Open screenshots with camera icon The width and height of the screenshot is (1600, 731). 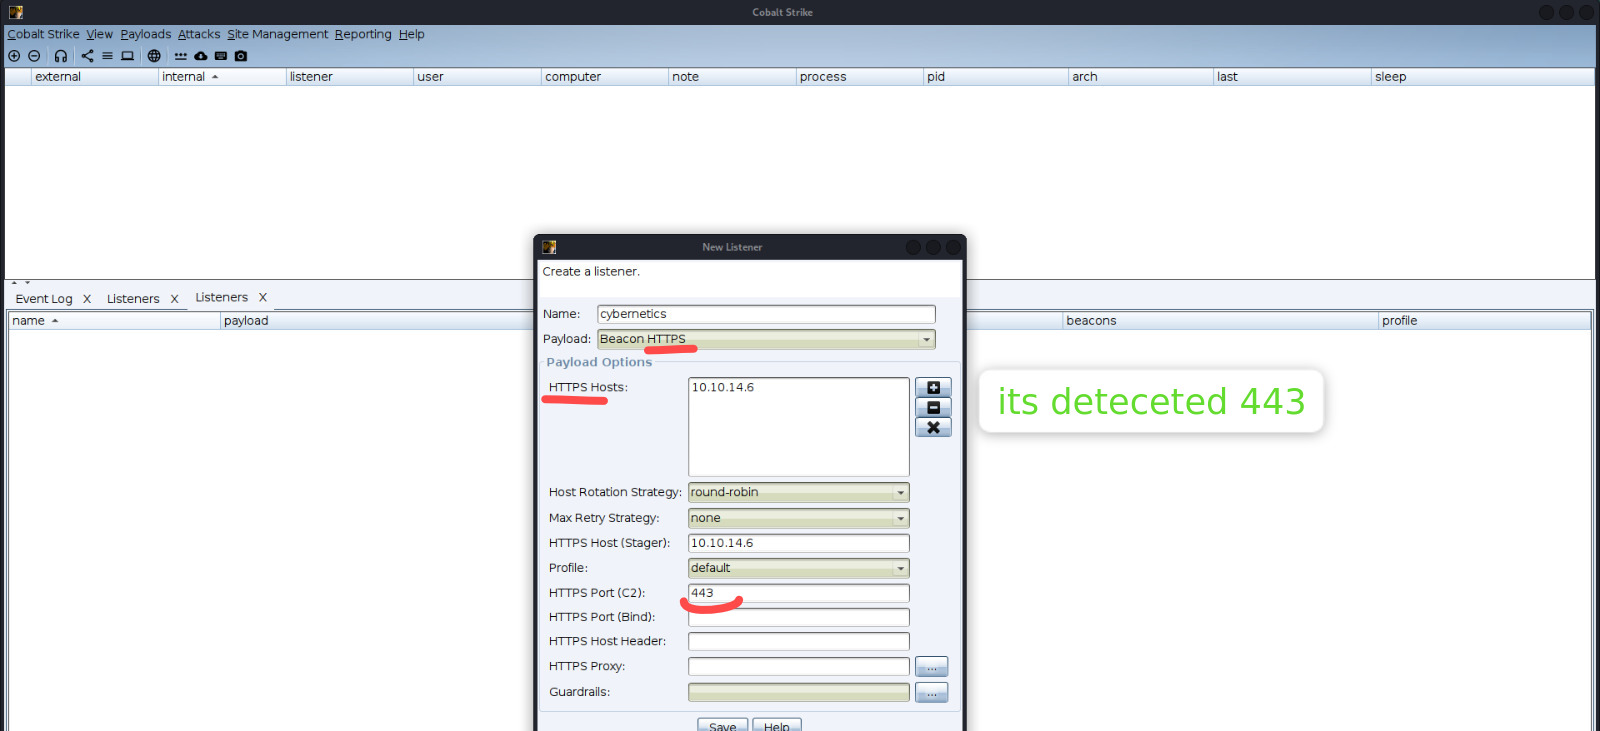(241, 56)
